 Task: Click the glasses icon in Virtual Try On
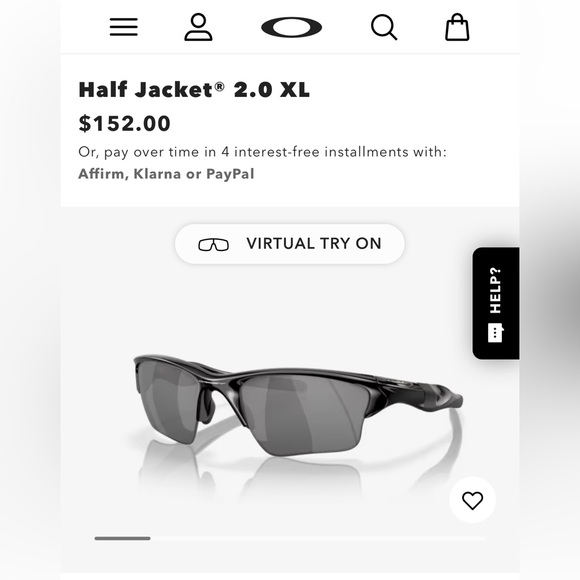[x=213, y=245]
